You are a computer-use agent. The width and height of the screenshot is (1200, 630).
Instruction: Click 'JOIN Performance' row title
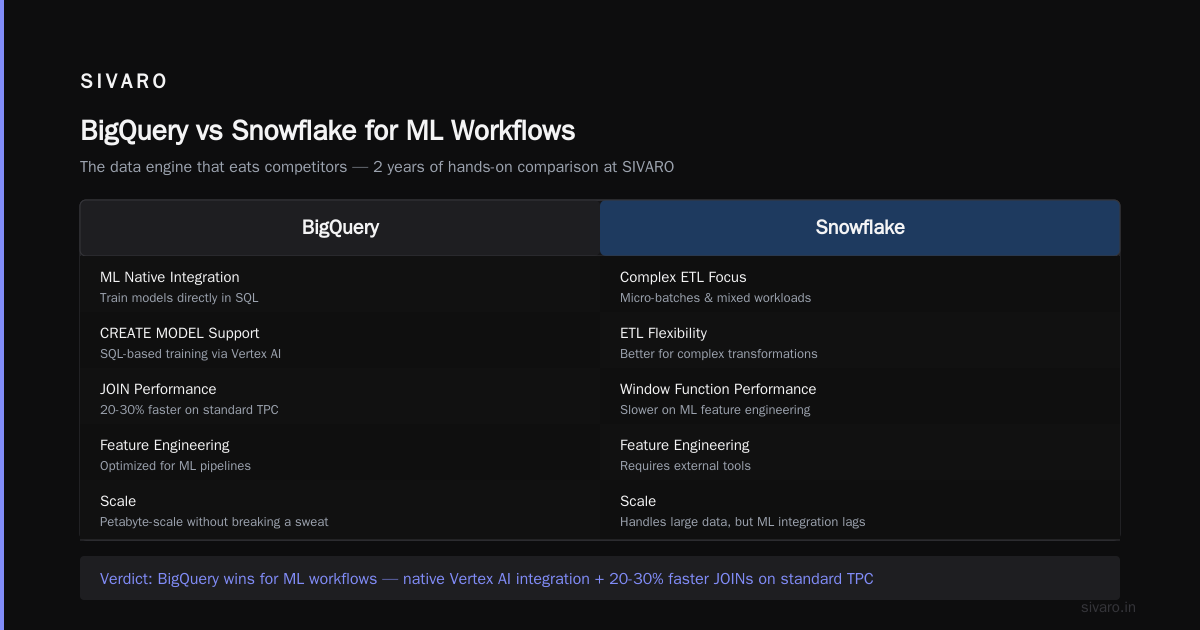[158, 389]
